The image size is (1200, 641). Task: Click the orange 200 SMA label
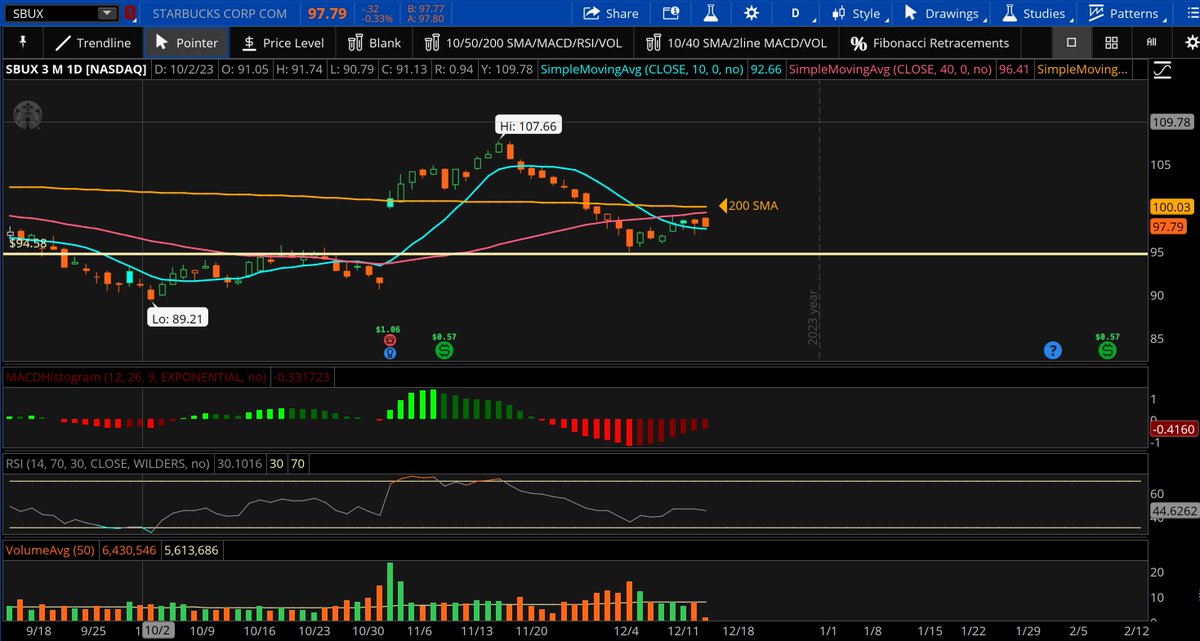[748, 205]
